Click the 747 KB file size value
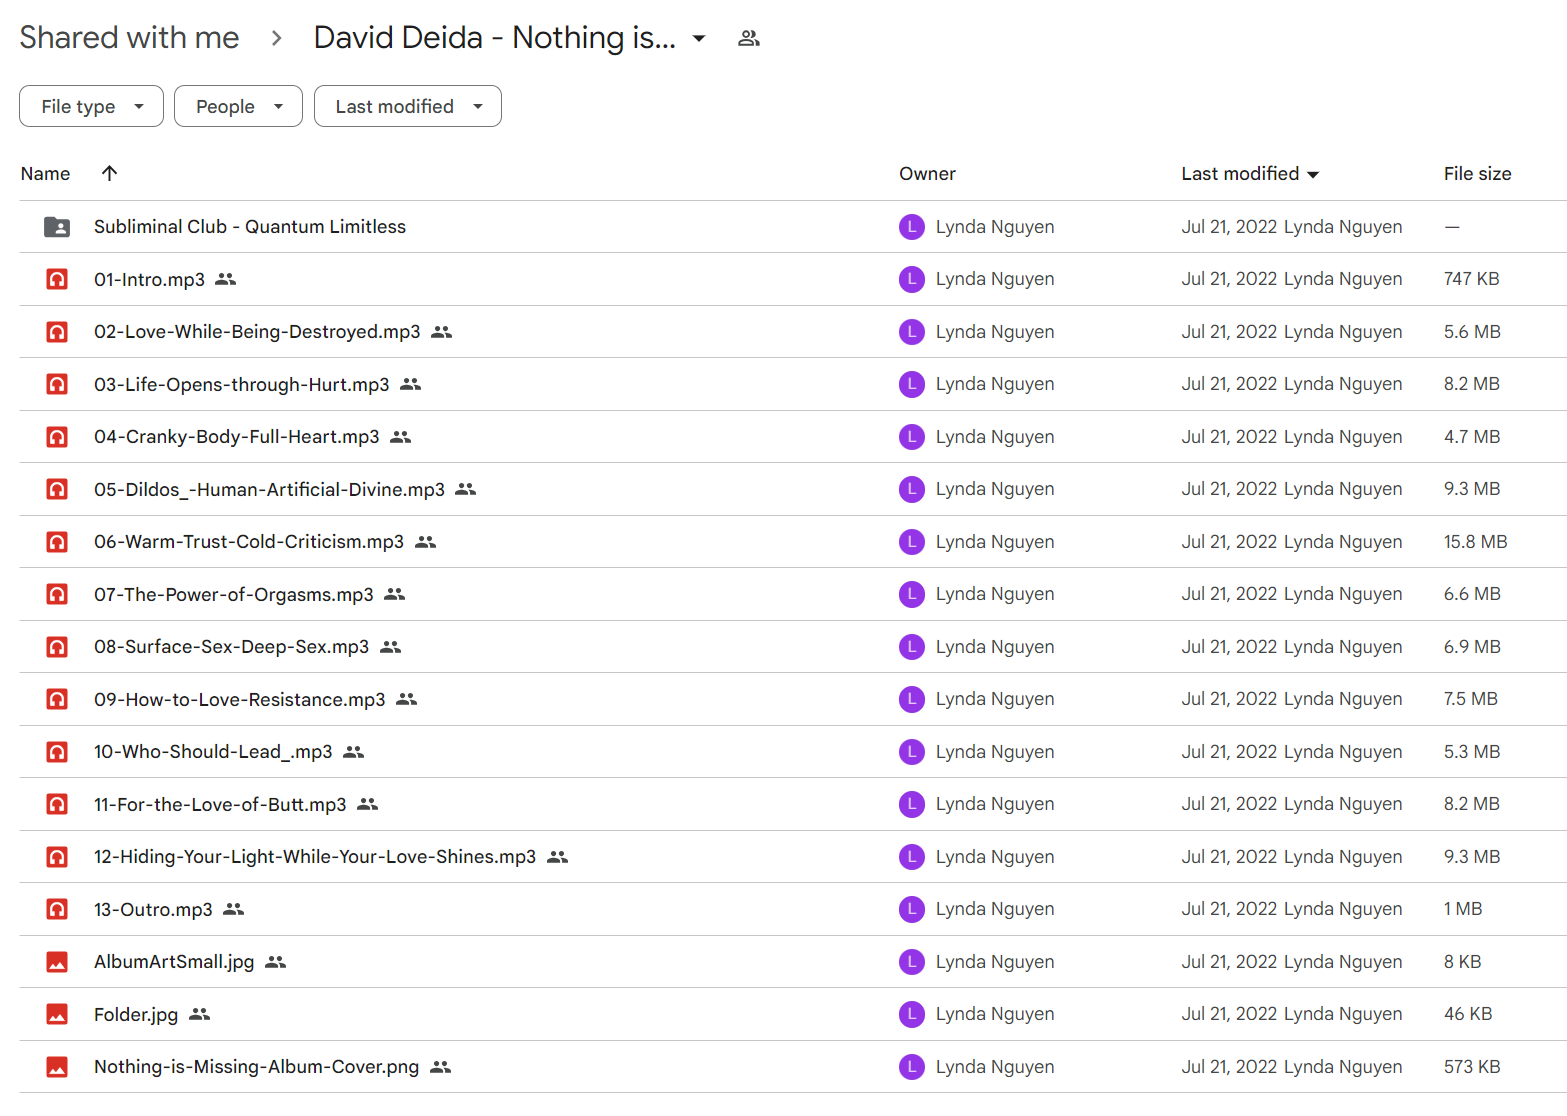This screenshot has width=1567, height=1116. (x=1471, y=279)
